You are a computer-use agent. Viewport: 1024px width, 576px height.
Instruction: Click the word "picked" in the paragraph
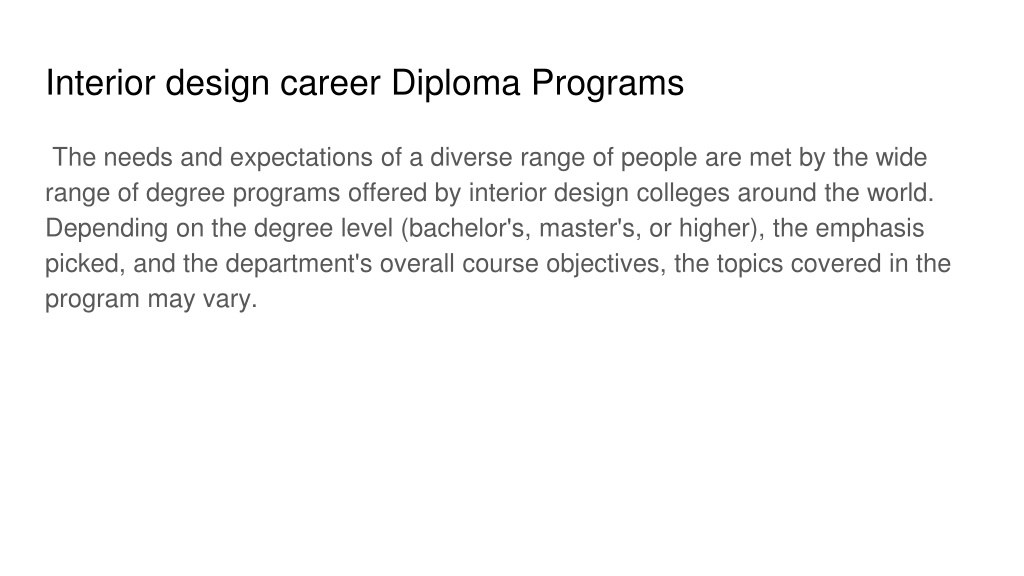click(x=84, y=264)
